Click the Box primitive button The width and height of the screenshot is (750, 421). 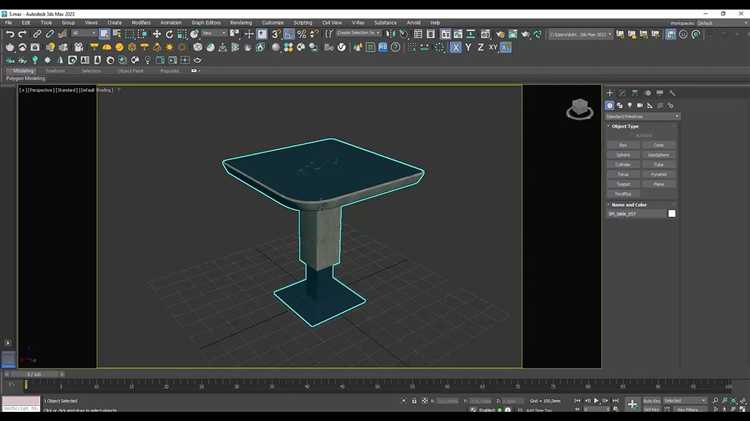tap(623, 145)
